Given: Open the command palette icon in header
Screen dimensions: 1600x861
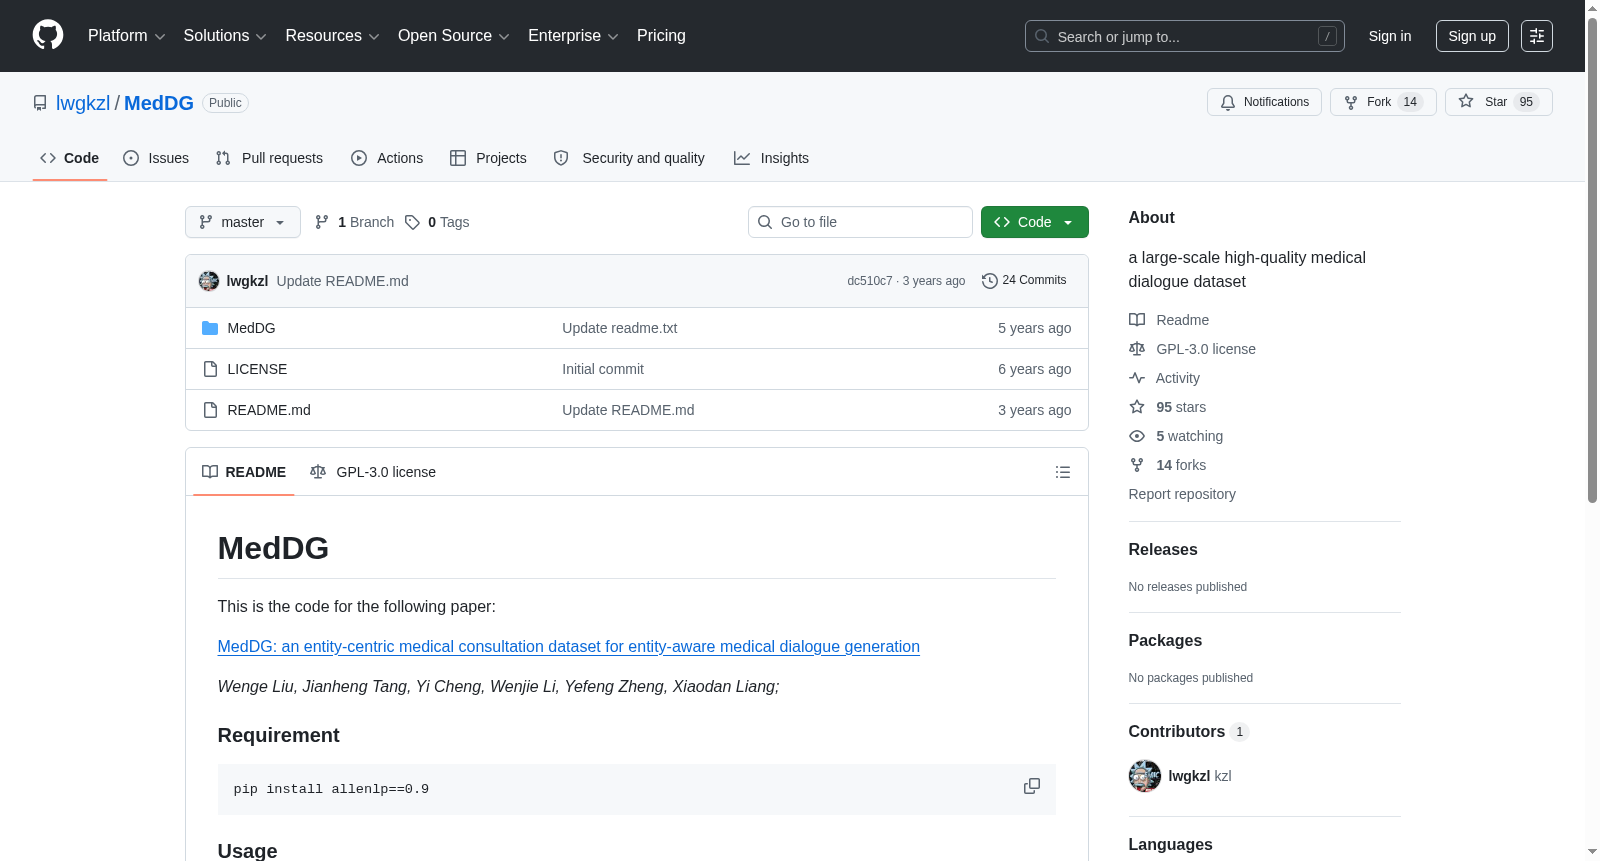Looking at the screenshot, I should pos(1537,36).
